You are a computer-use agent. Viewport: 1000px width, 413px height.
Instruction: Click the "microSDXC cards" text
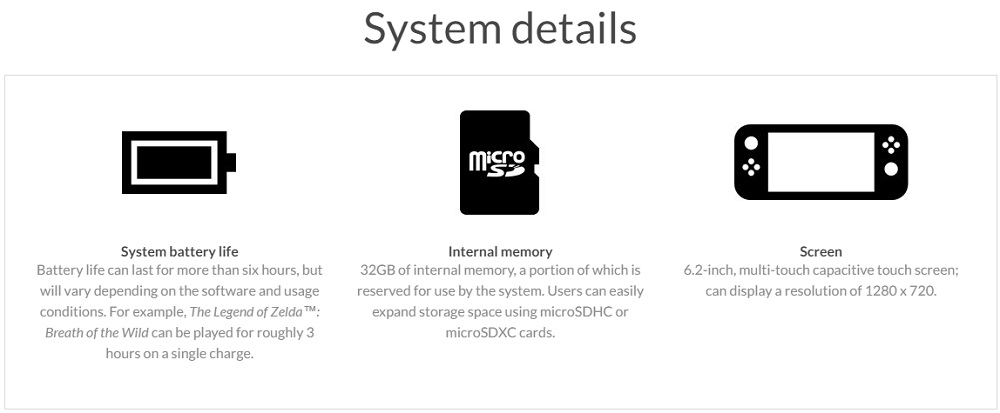coord(500,333)
